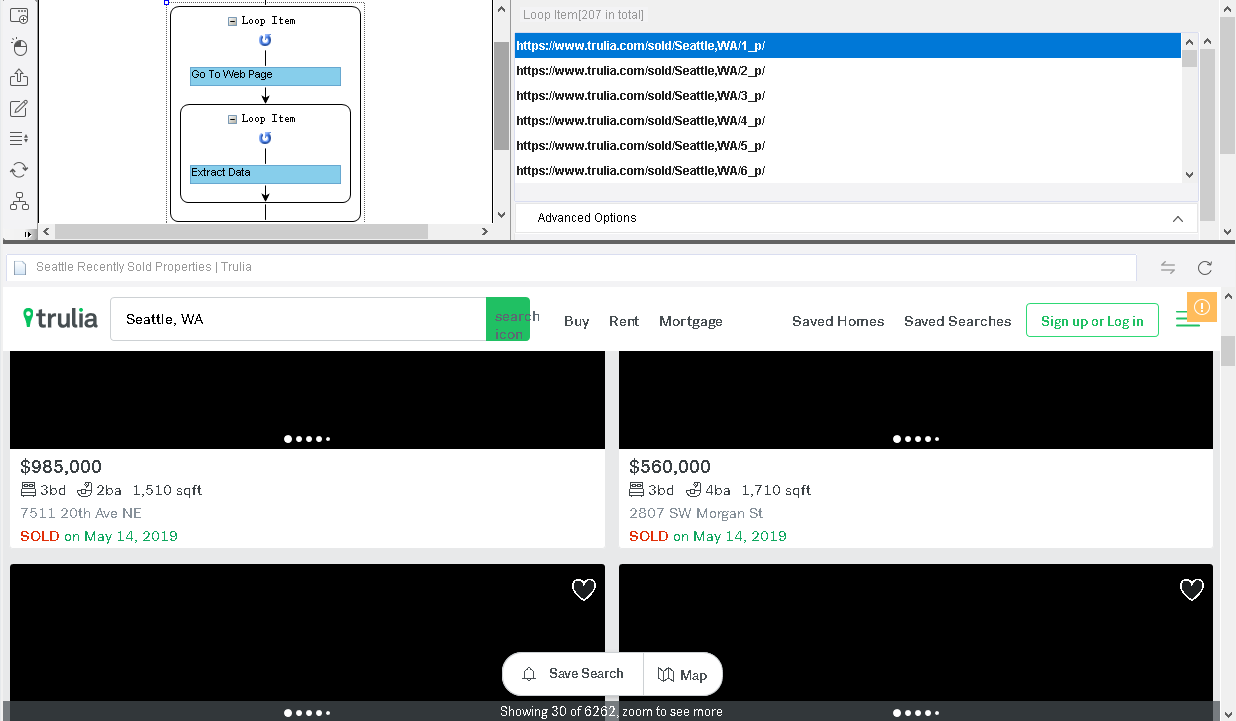Select URL ending in 2_p/
Image resolution: width=1236 pixels, height=721 pixels.
click(x=848, y=71)
